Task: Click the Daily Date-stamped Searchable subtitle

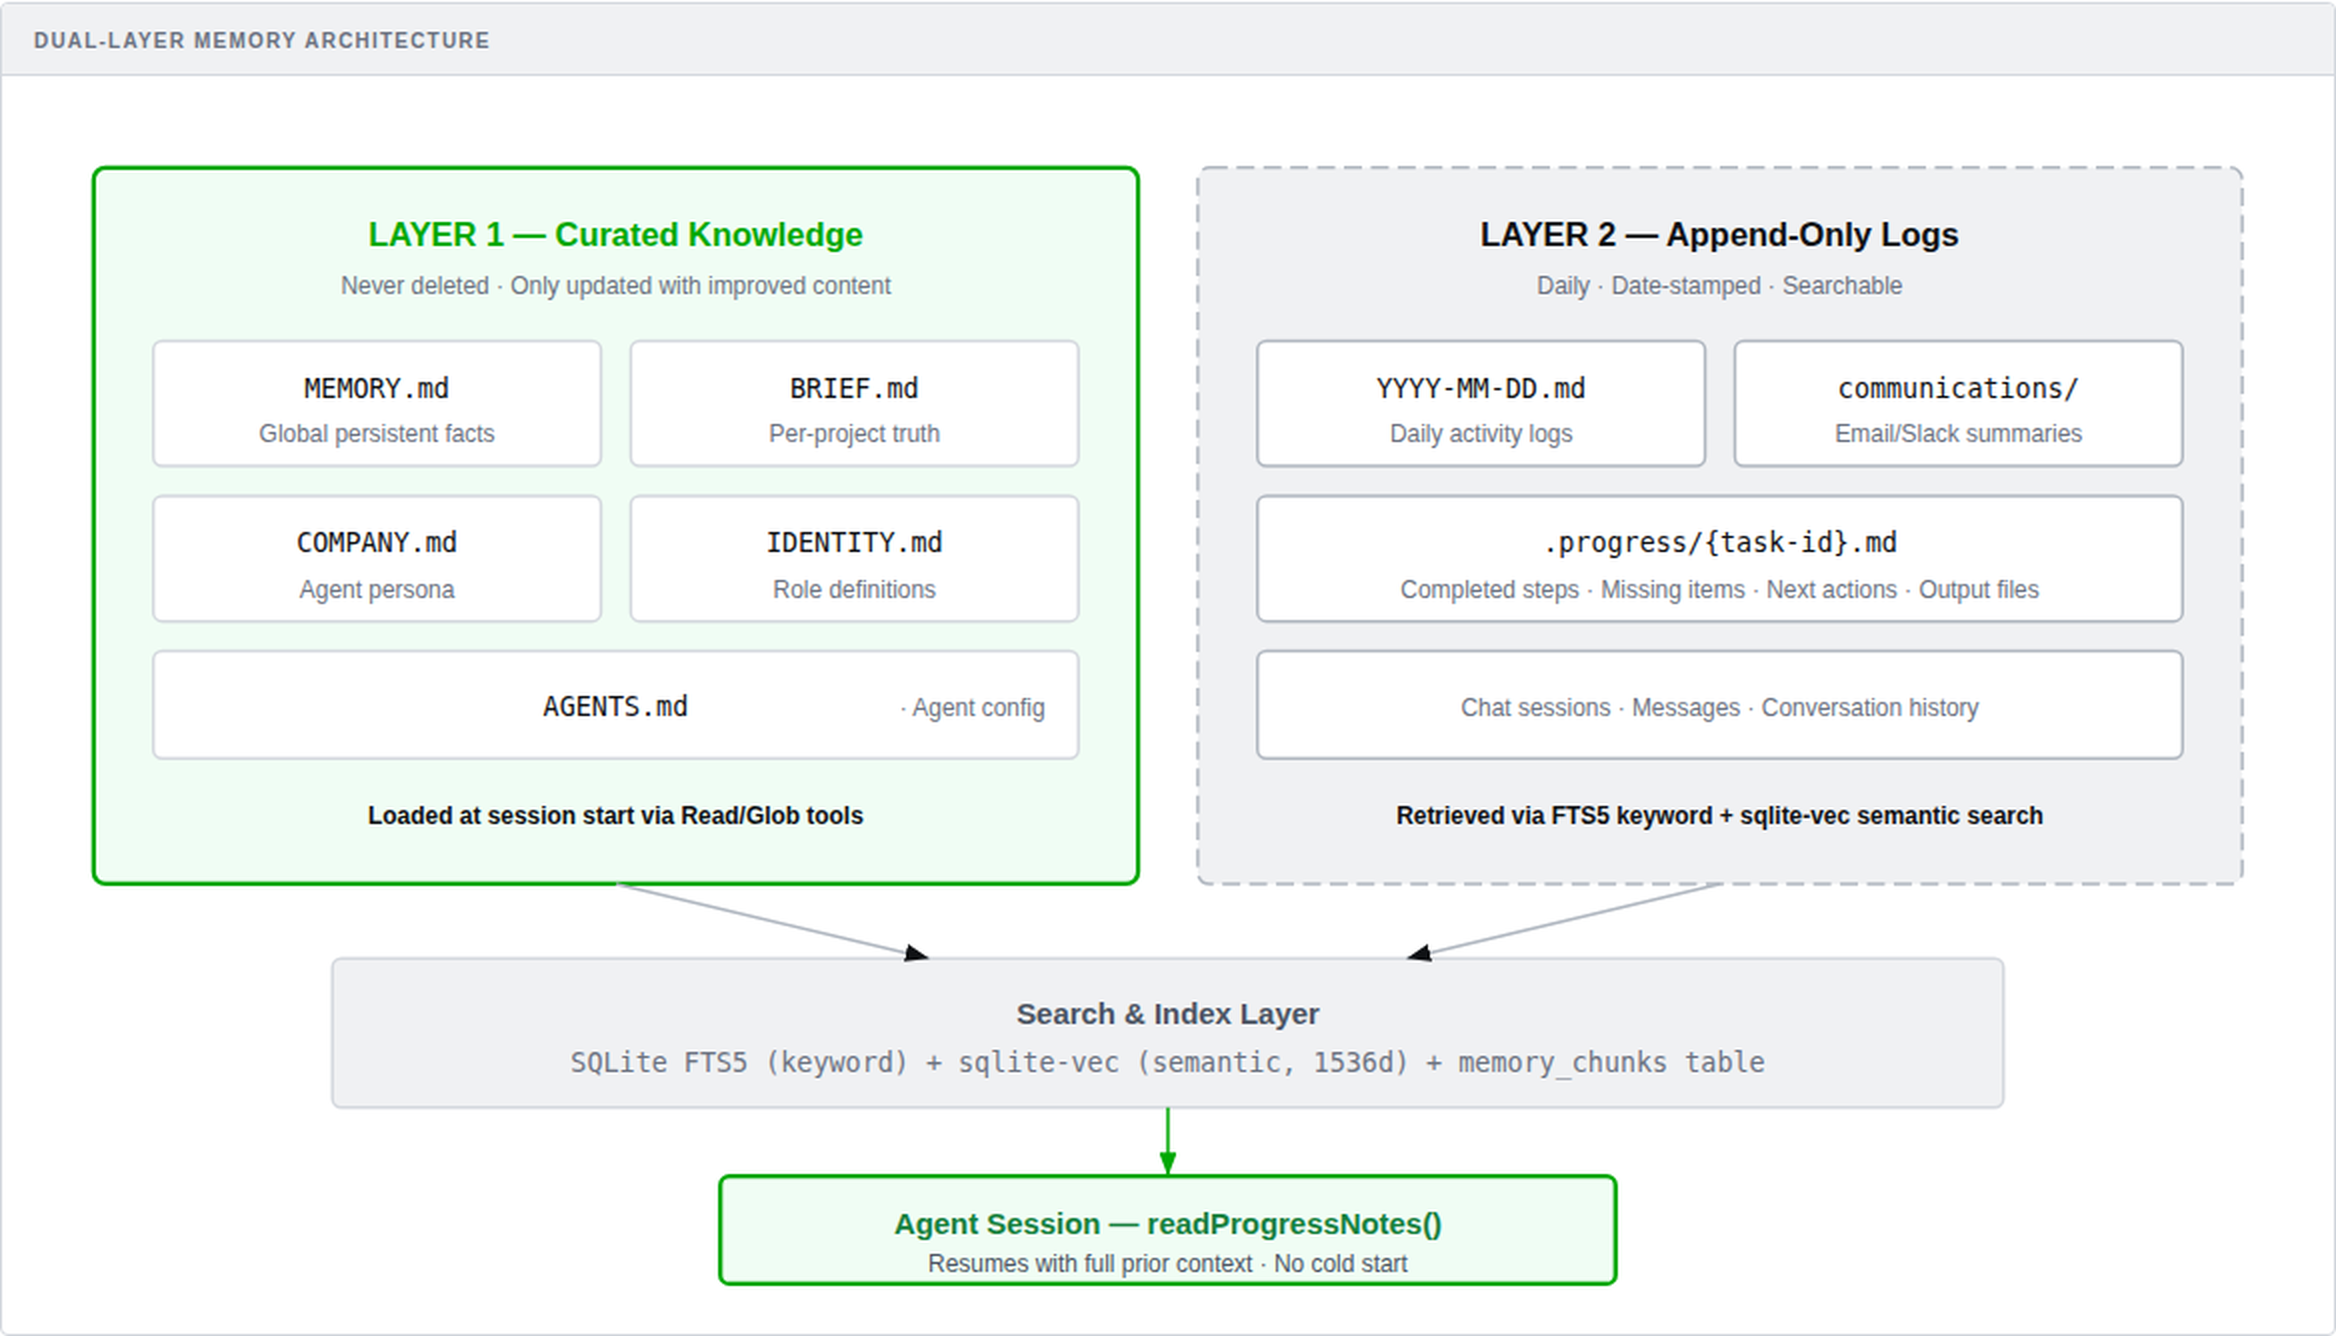Action: pyautogui.click(x=1719, y=286)
